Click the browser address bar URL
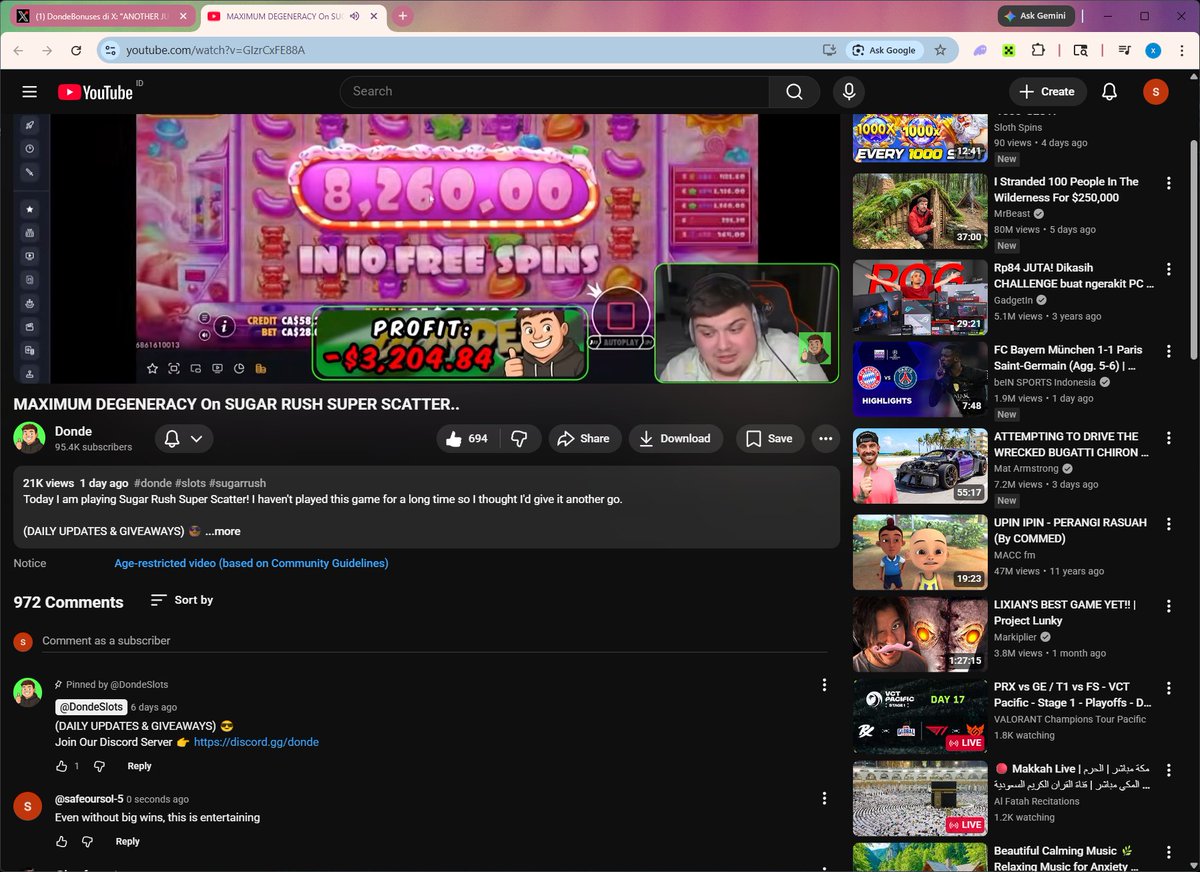1200x872 pixels. point(216,50)
